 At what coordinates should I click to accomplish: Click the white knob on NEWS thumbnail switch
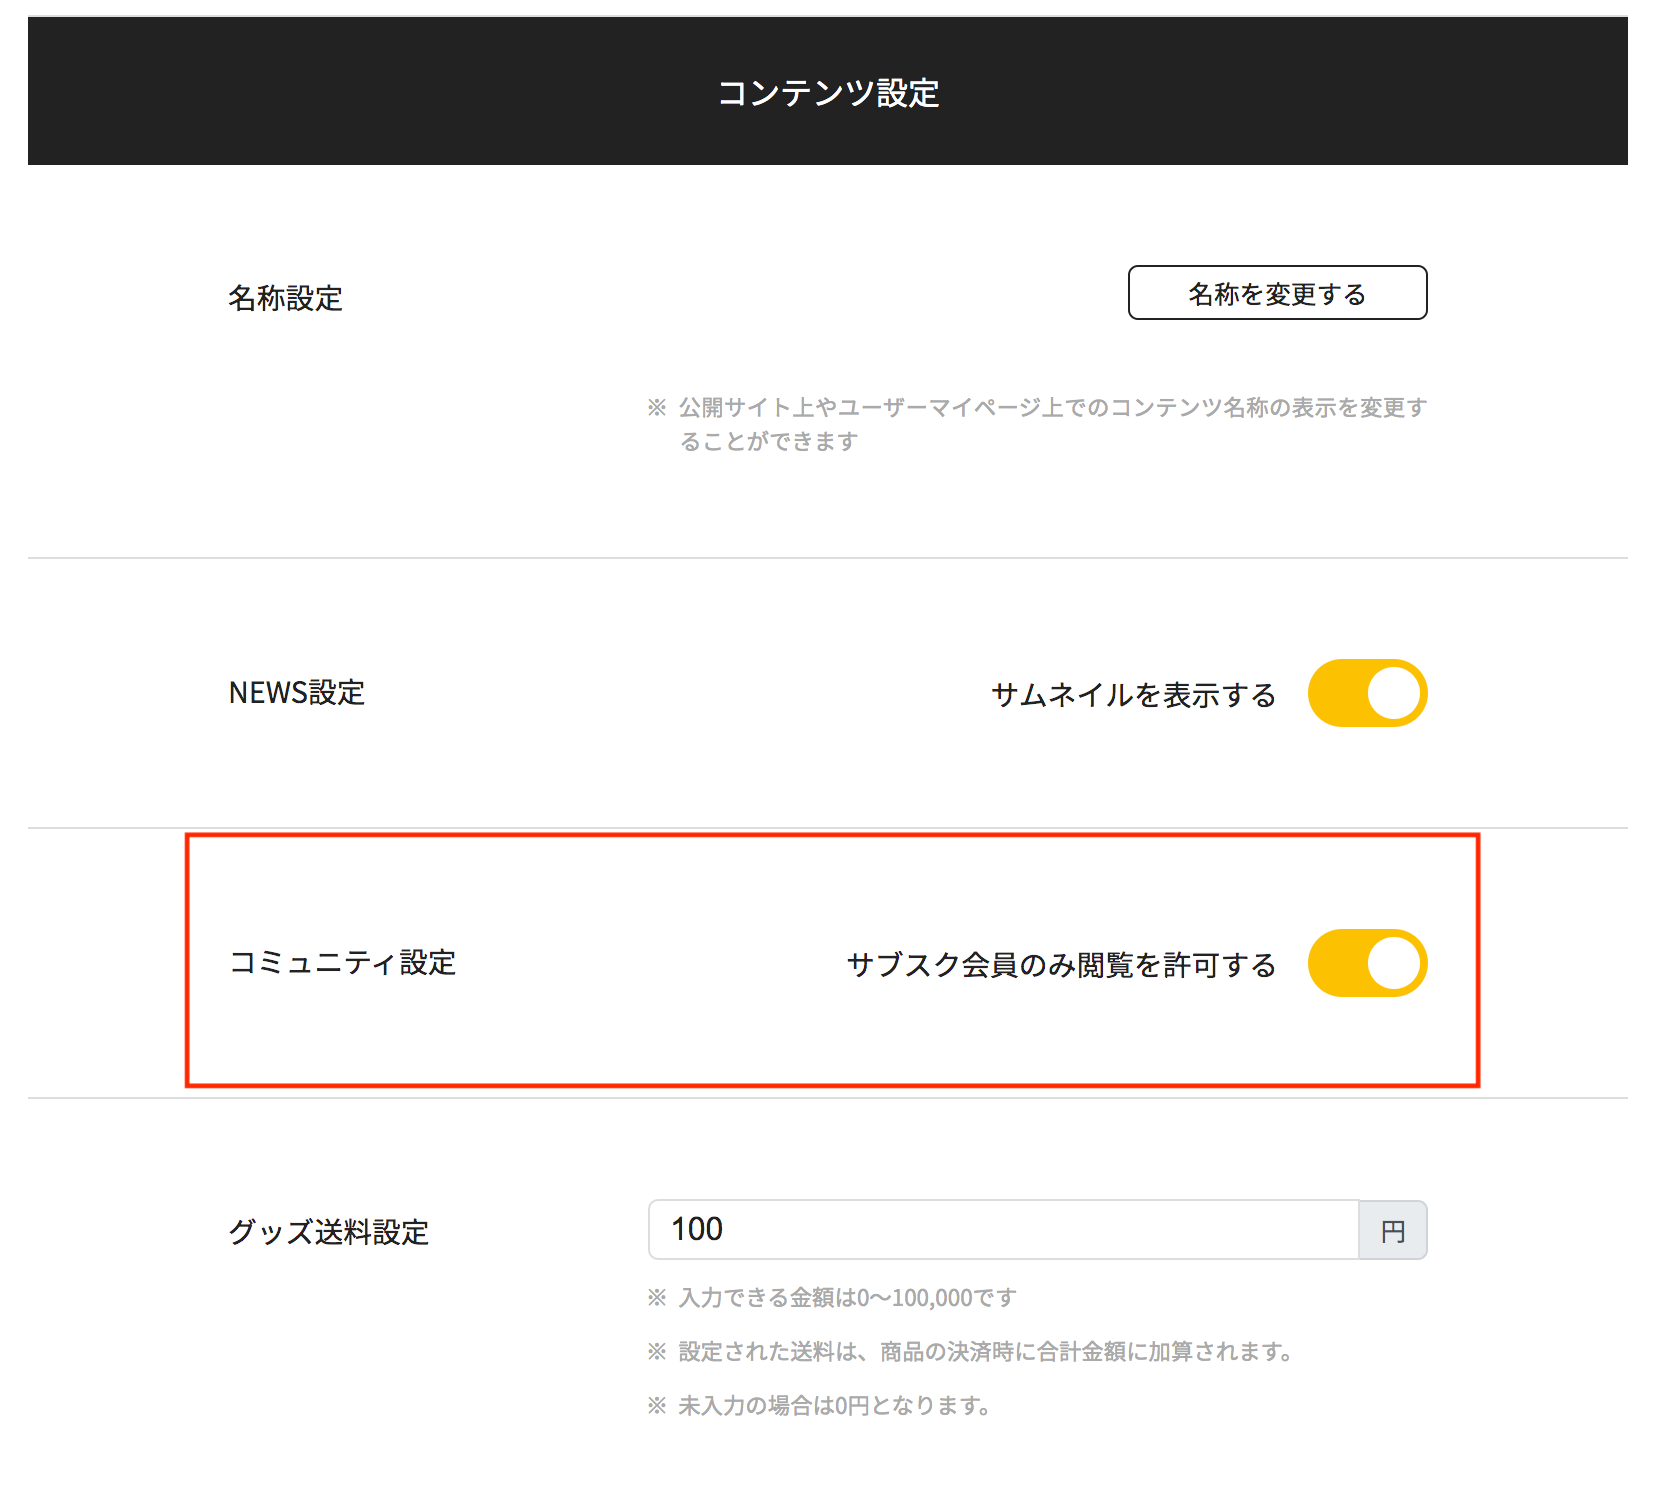tap(1394, 693)
